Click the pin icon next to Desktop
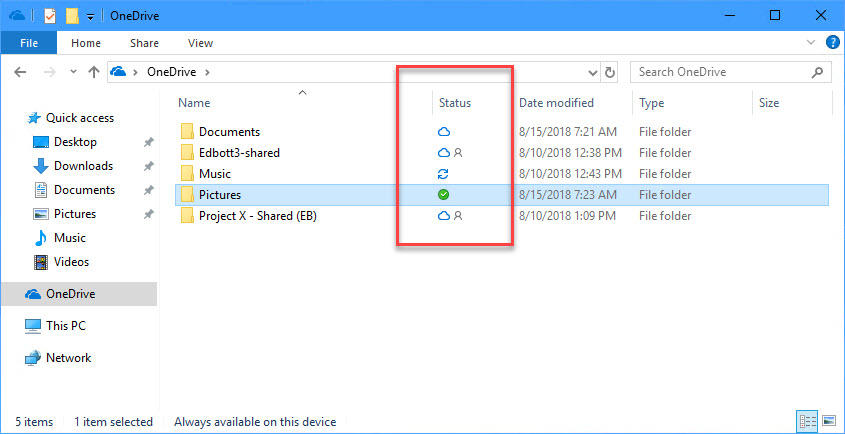 pos(148,142)
